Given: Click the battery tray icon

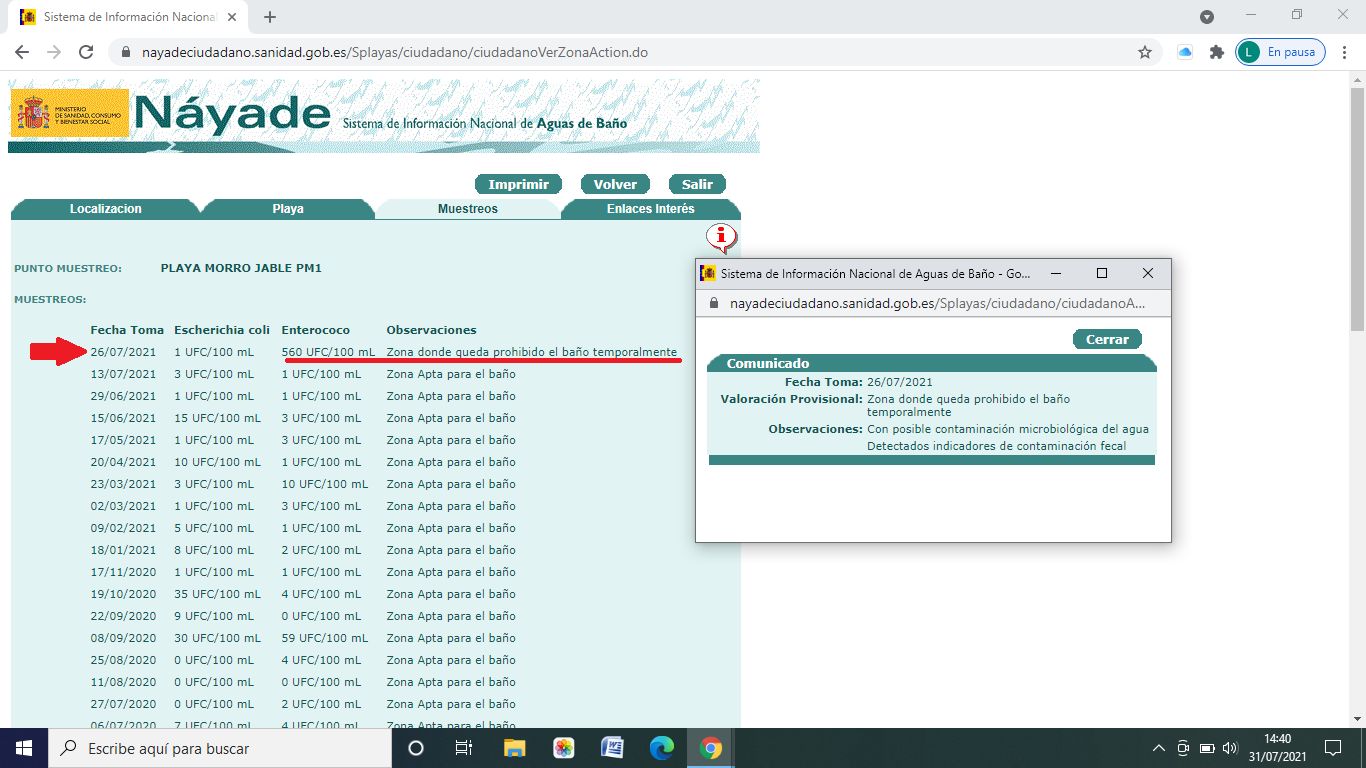Looking at the screenshot, I should tap(1207, 748).
